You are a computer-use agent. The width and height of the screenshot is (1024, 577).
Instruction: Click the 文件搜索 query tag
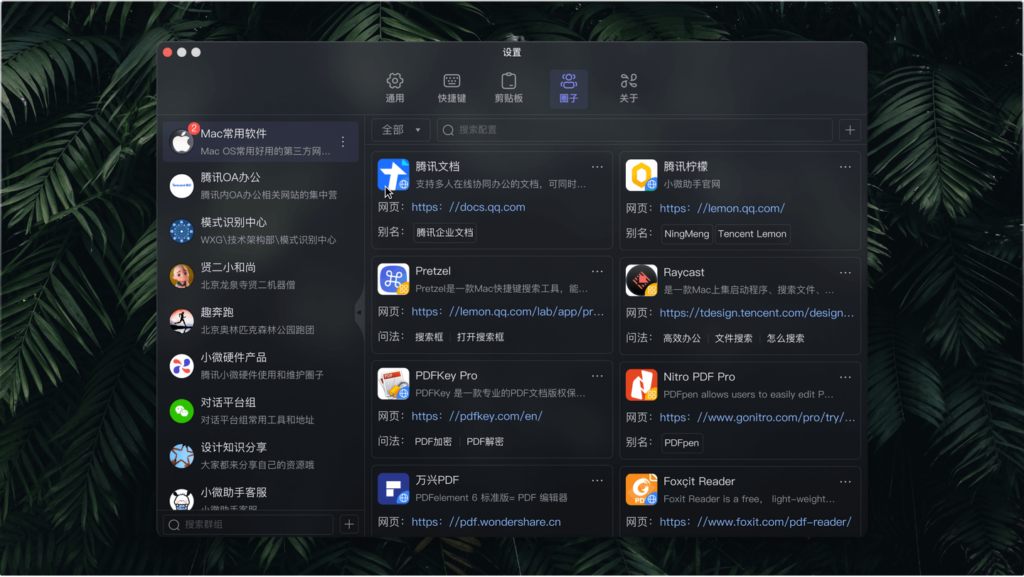click(733, 338)
